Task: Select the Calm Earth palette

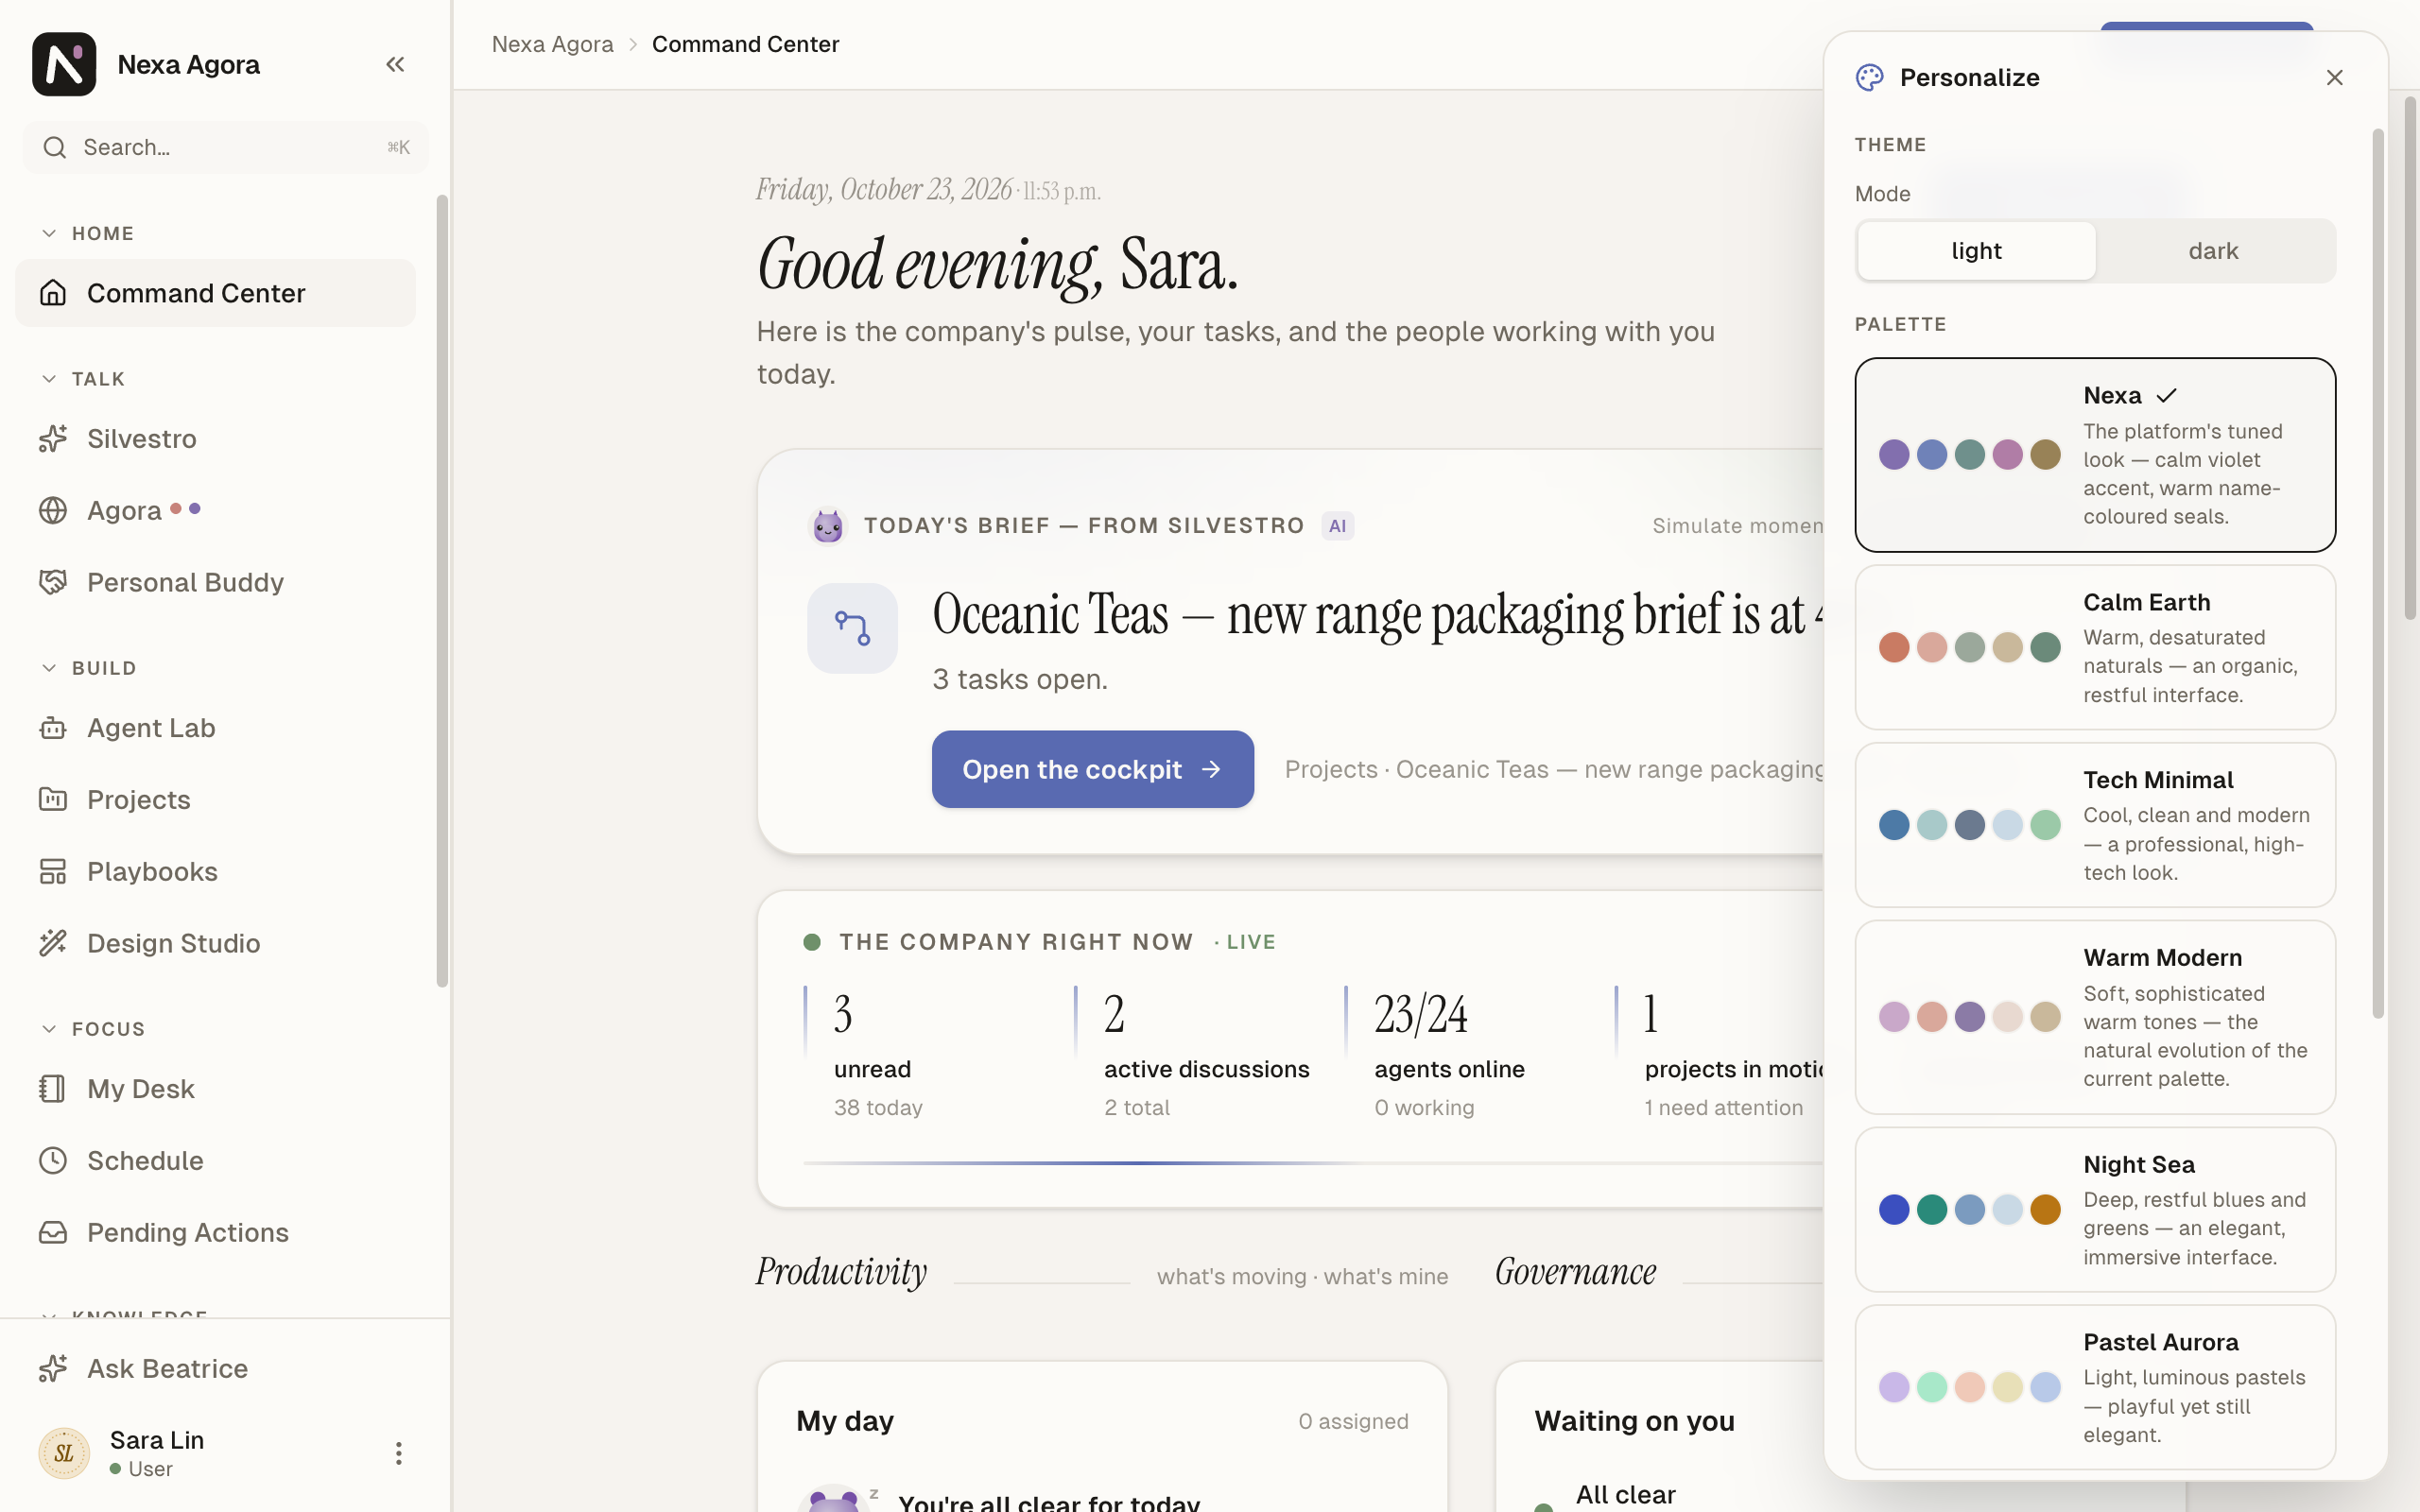Action: 2095,648
